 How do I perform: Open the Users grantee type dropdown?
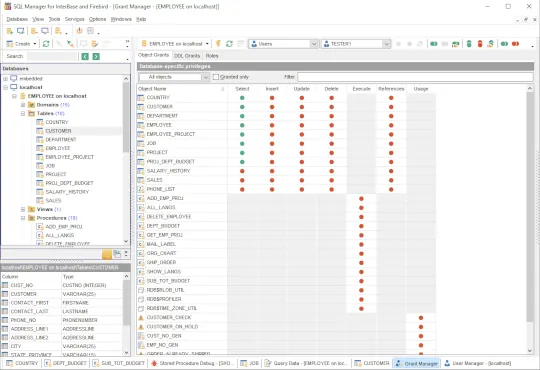coord(313,44)
